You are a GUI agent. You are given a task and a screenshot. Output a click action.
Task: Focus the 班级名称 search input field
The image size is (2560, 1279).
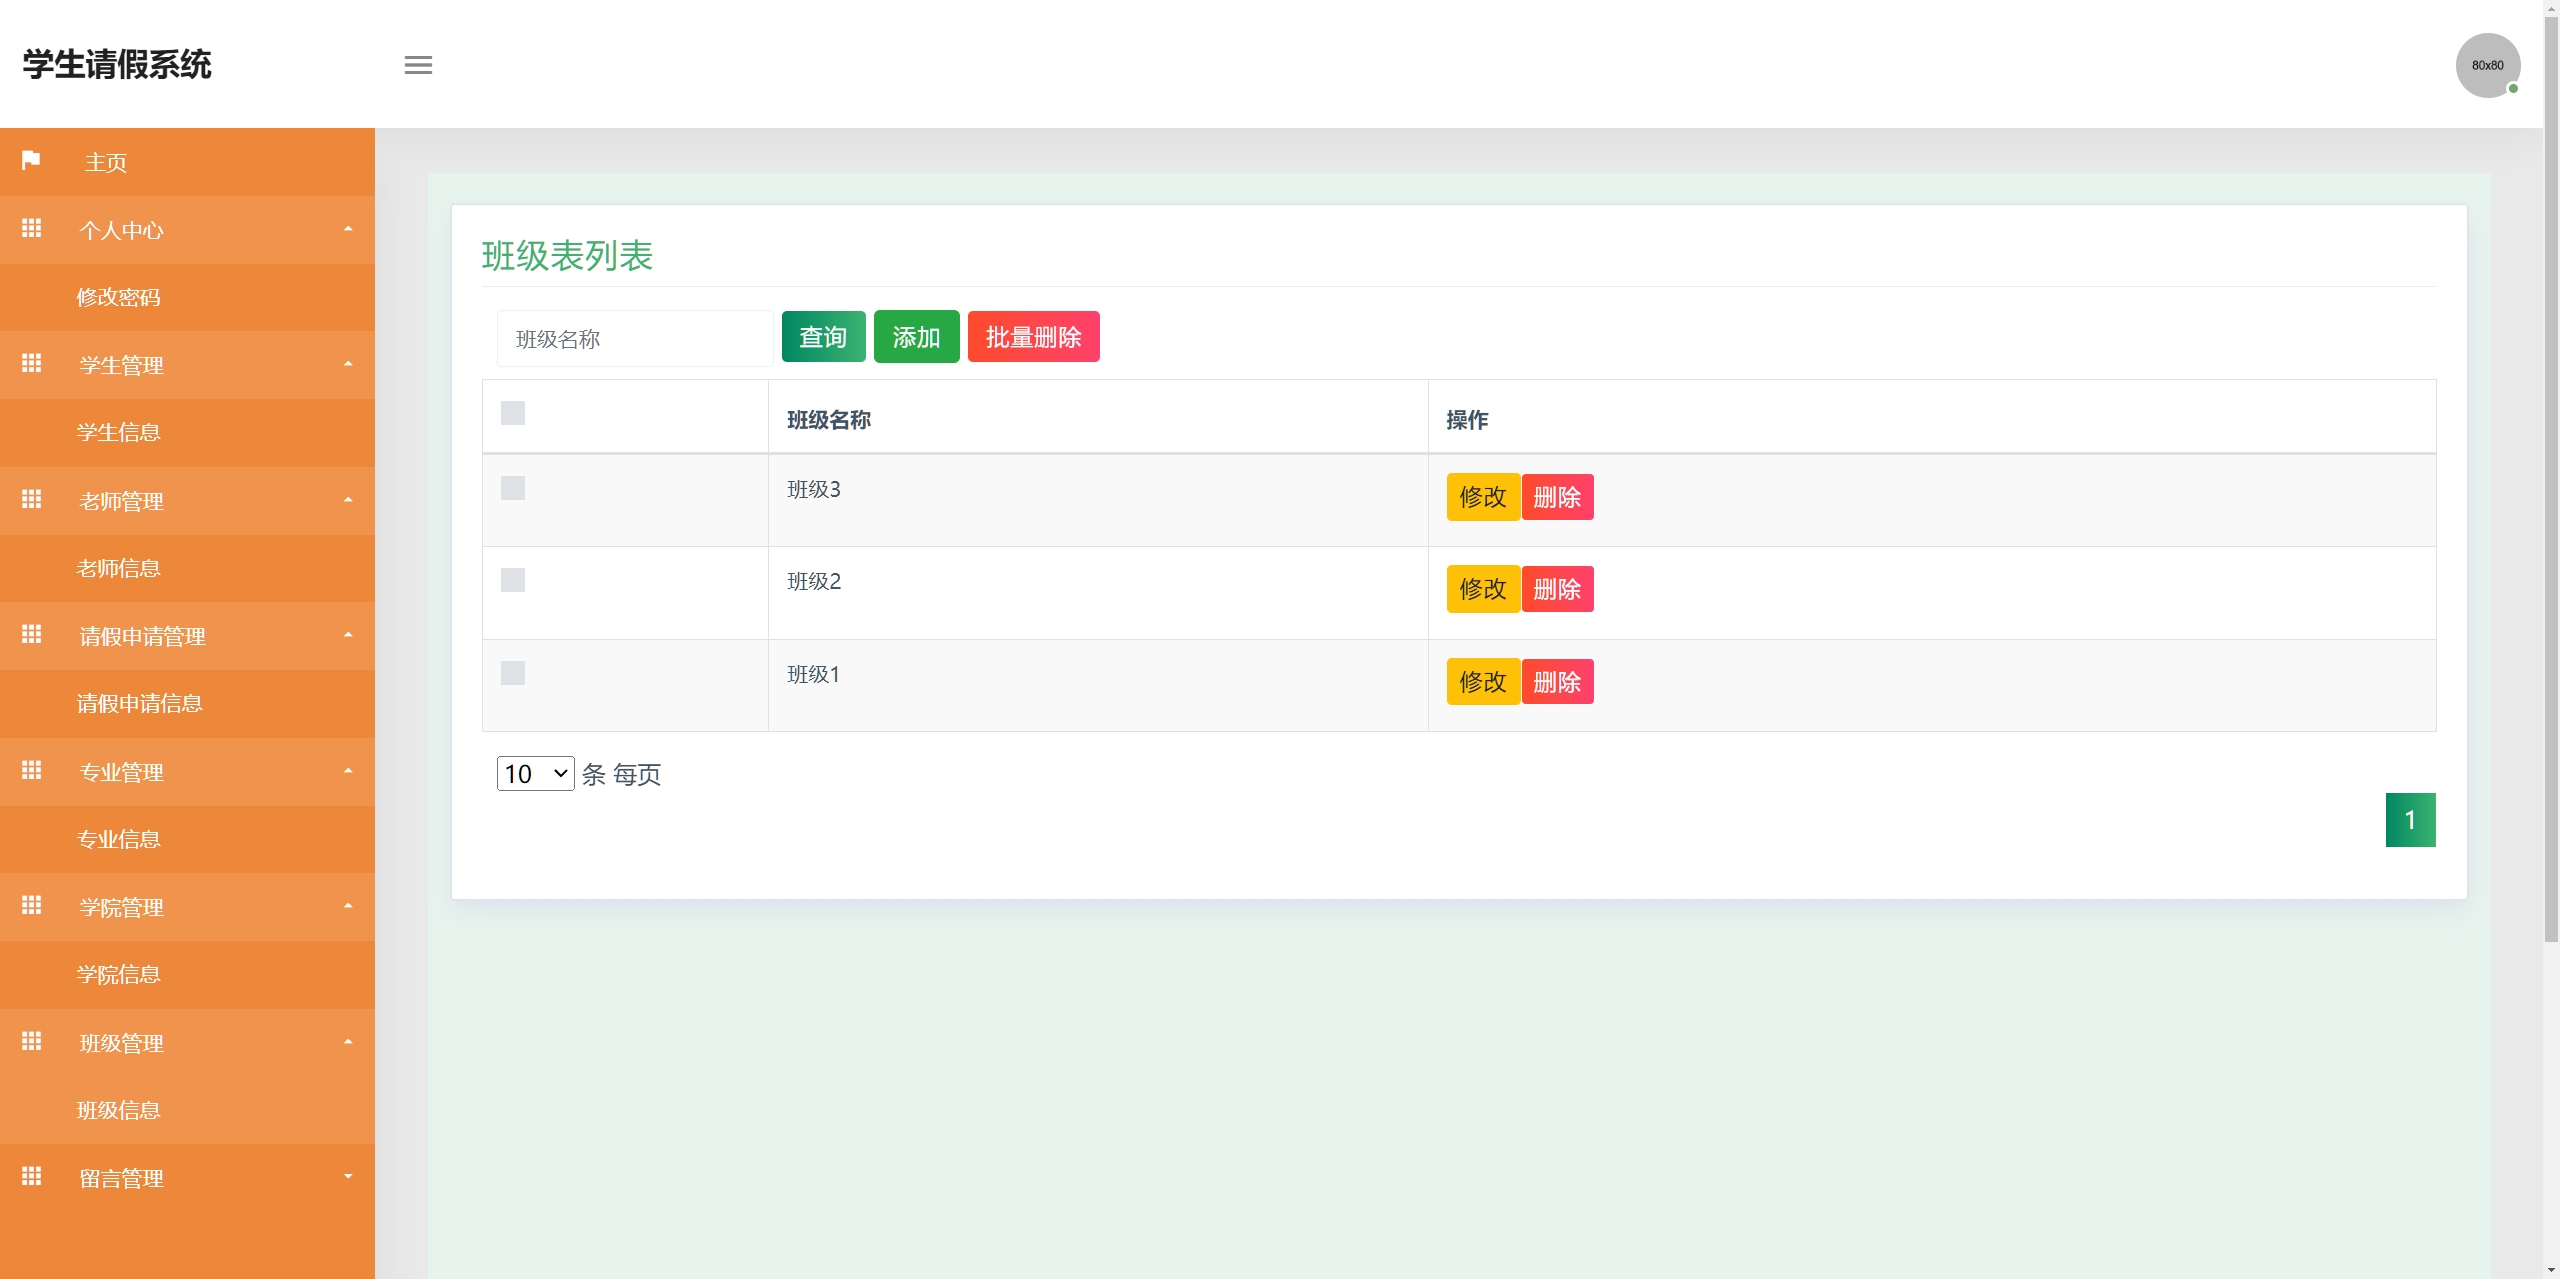tap(634, 339)
